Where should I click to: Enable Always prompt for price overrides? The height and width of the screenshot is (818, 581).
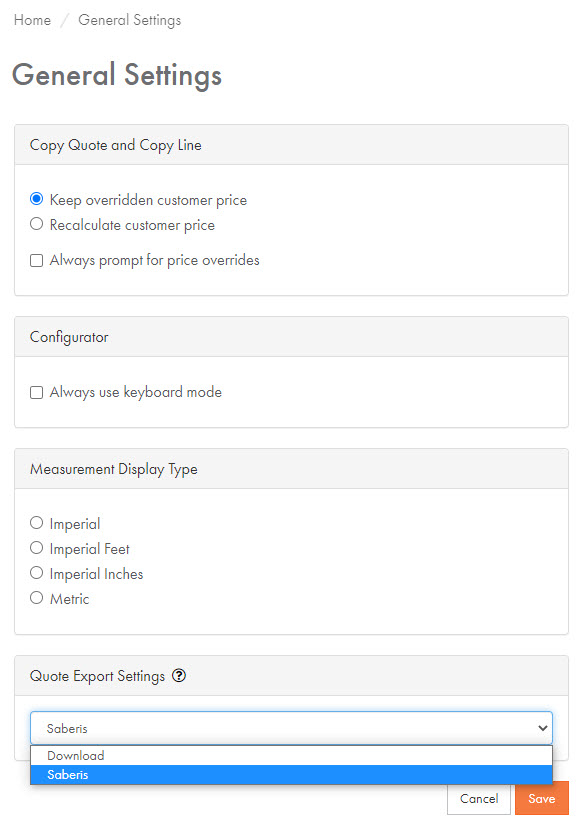tap(37, 260)
